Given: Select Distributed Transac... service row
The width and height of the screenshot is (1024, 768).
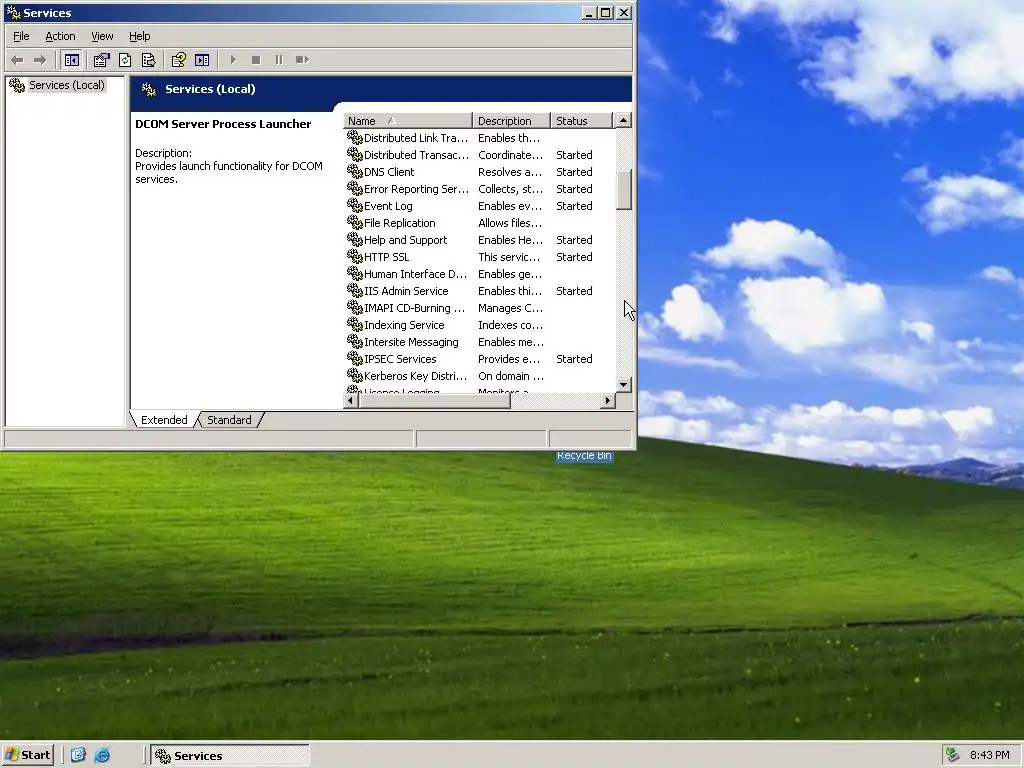Looking at the screenshot, I should 479,155.
